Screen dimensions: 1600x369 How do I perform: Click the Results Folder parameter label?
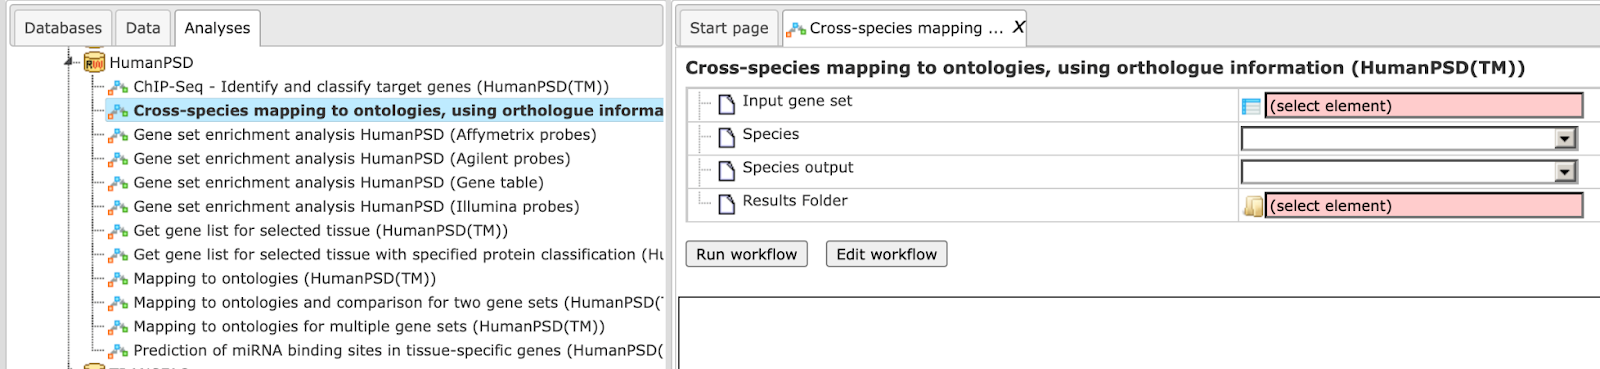795,201
